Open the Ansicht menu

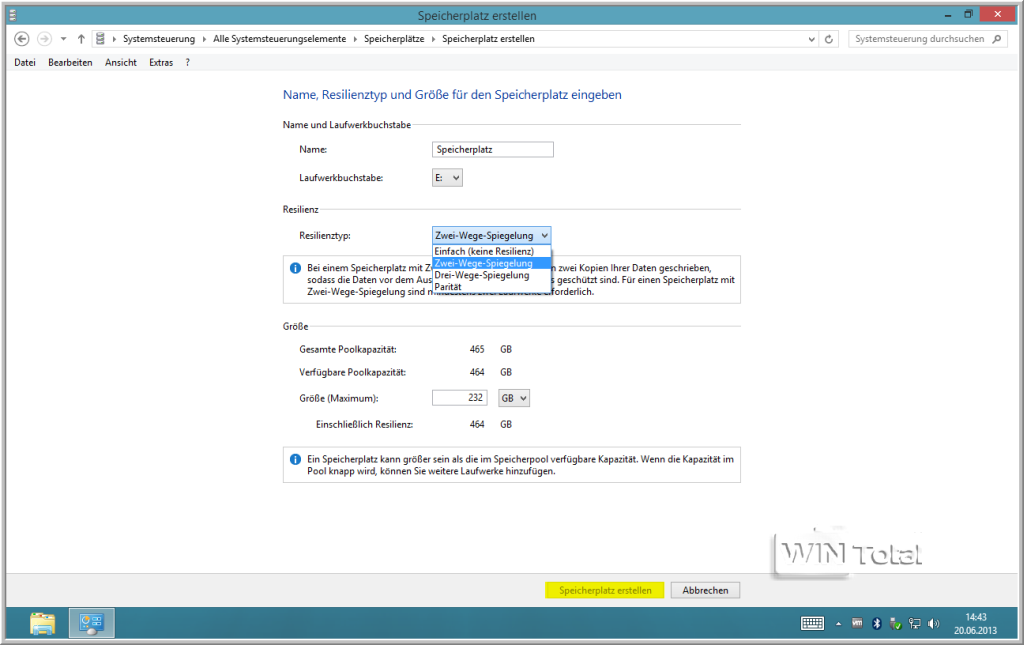tap(121, 63)
